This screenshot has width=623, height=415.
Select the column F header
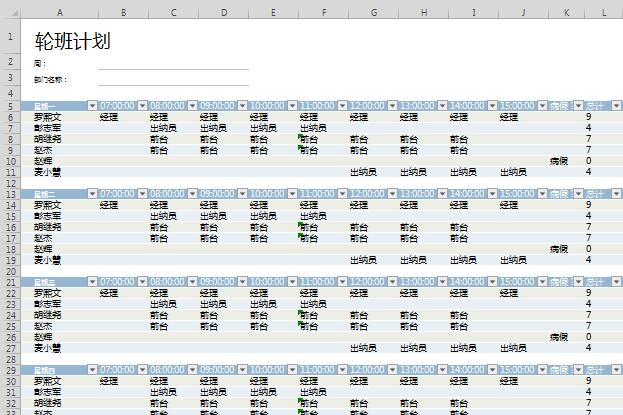[323, 12]
